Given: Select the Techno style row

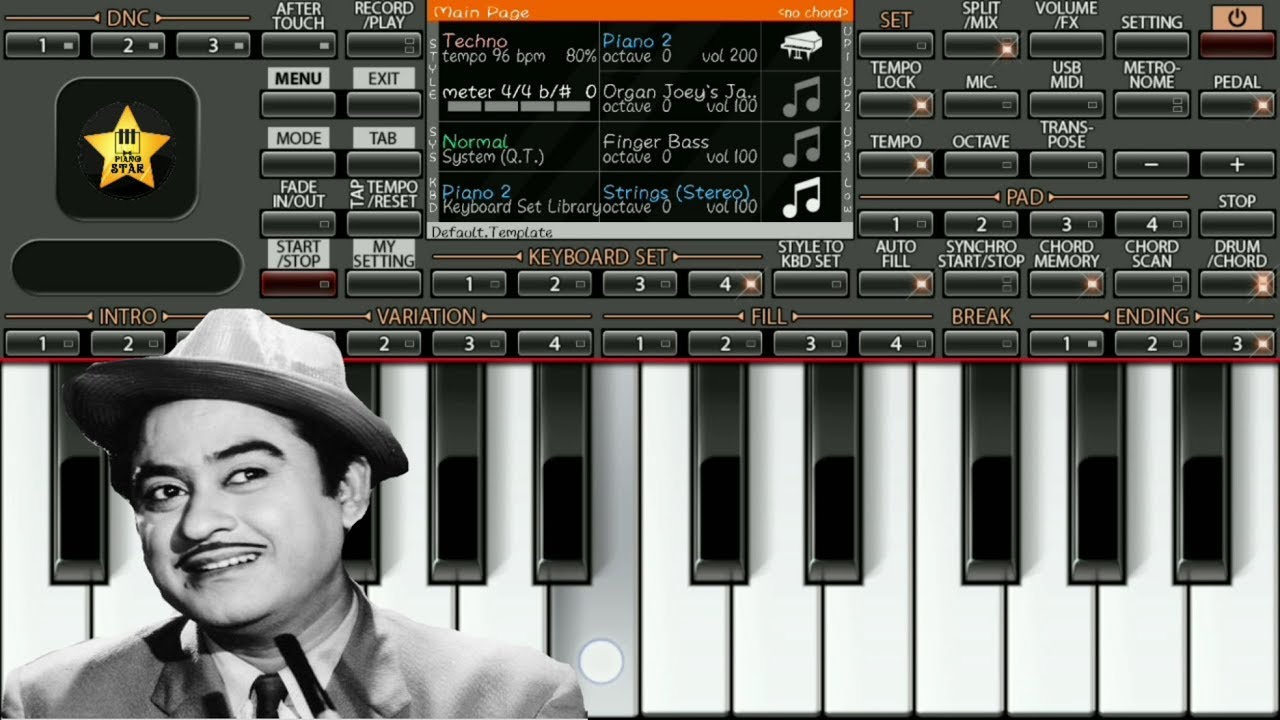Looking at the screenshot, I should (519, 47).
